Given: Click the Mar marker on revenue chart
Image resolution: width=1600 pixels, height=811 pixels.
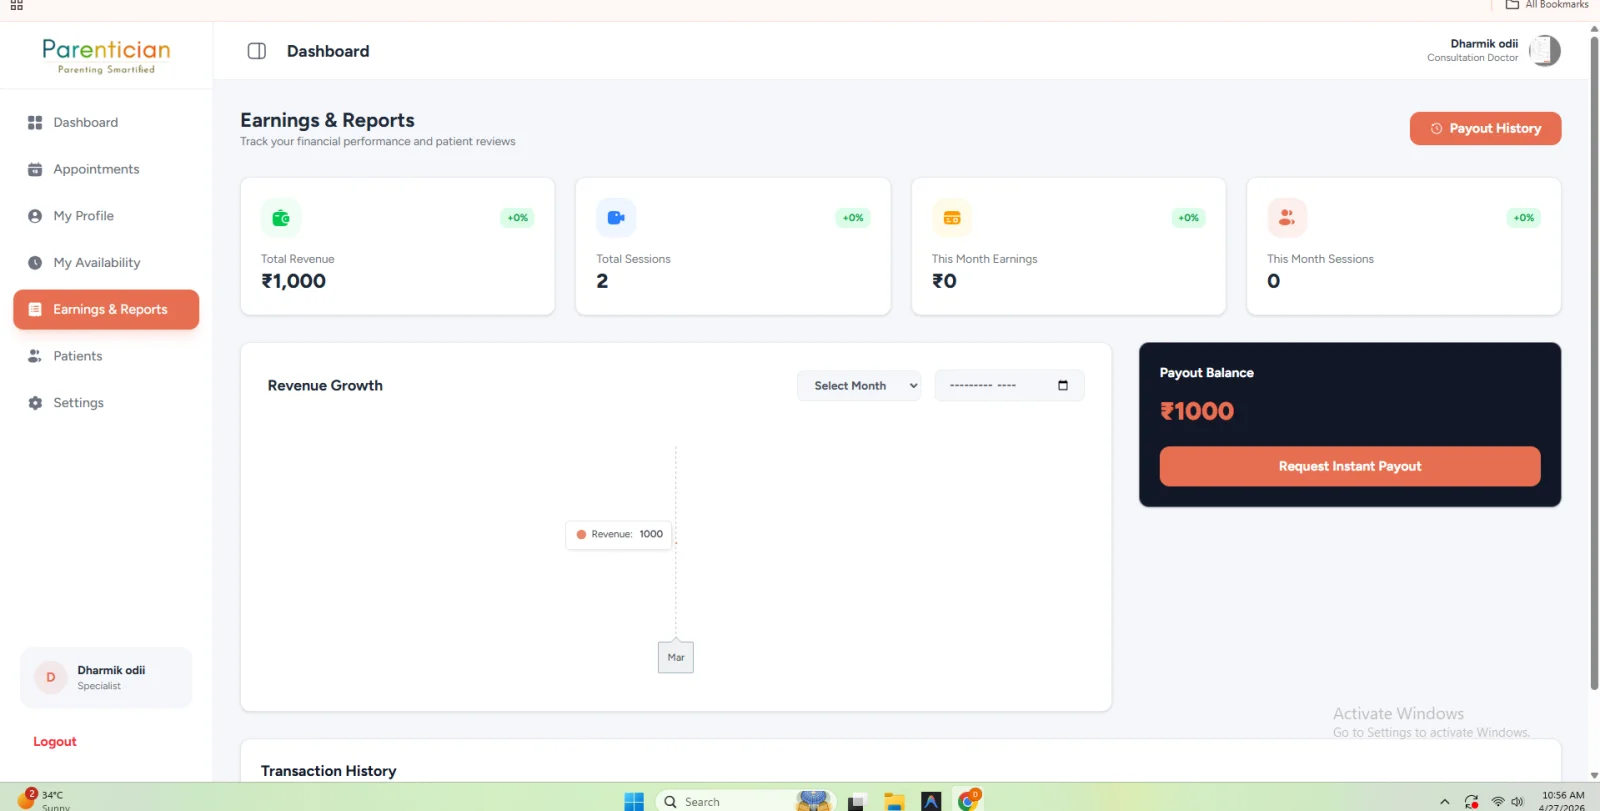Looking at the screenshot, I should click(x=676, y=657).
